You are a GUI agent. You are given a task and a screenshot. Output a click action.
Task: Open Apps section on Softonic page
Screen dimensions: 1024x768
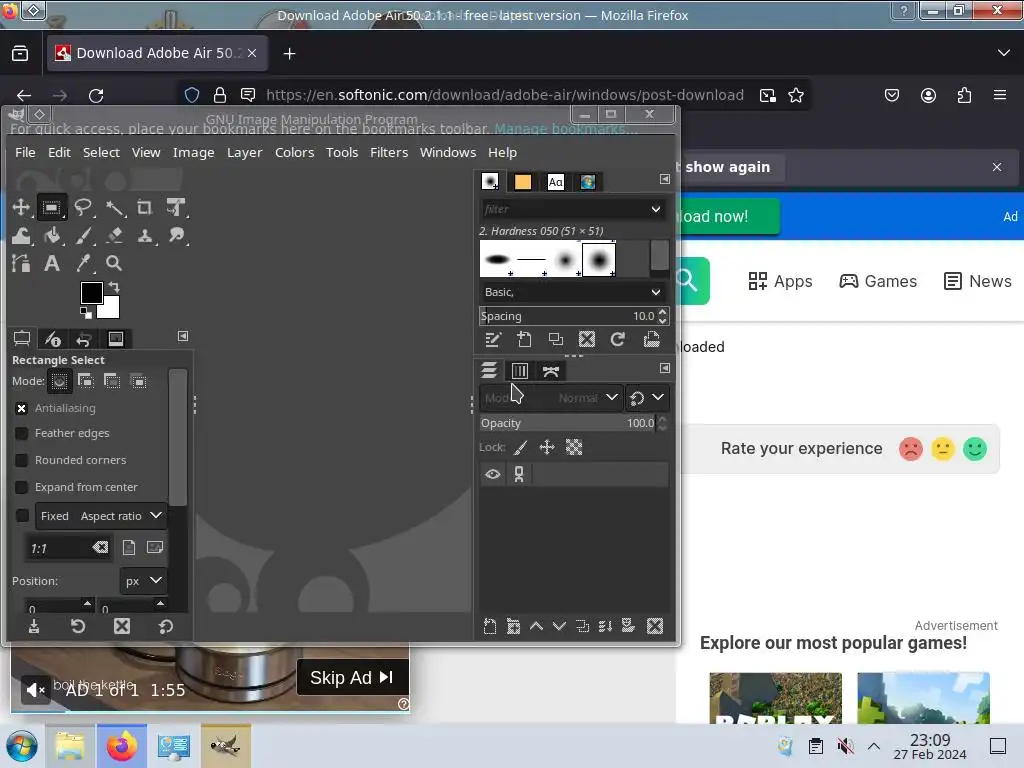780,281
